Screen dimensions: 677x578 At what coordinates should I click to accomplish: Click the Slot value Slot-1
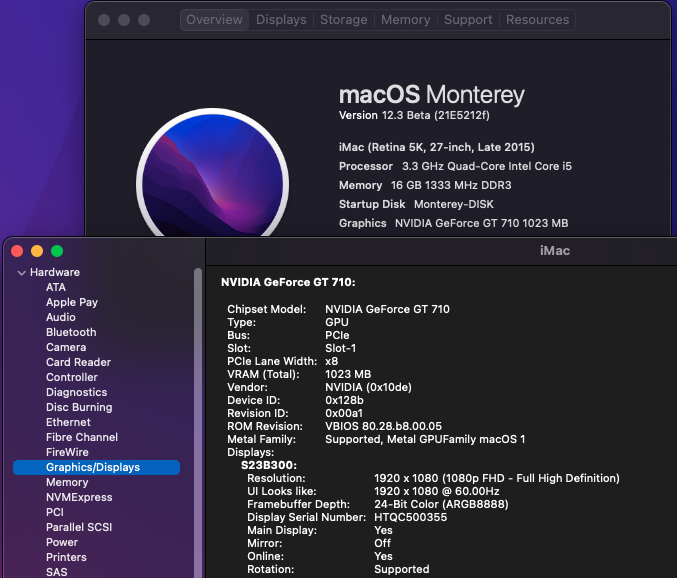[340, 348]
